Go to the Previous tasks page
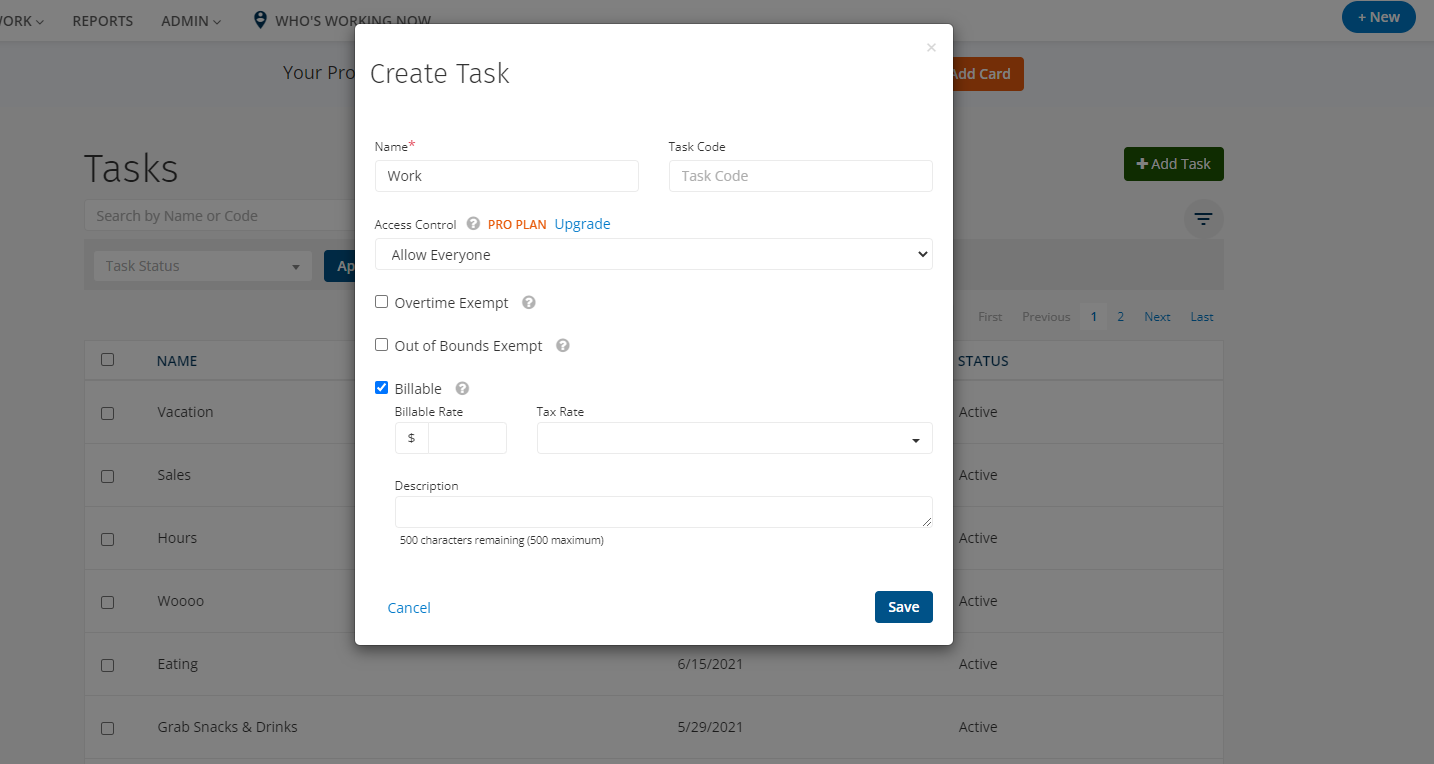Screen dimensions: 1434x764 pyautogui.click(x=1046, y=317)
